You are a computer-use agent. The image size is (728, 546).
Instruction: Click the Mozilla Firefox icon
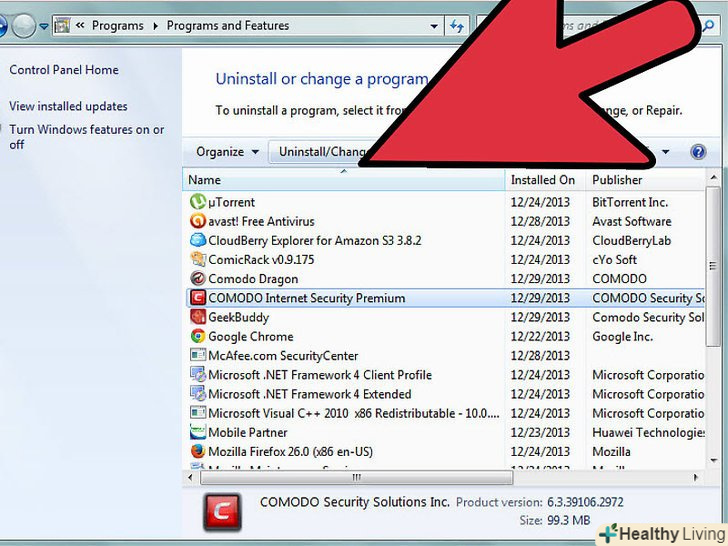198,451
